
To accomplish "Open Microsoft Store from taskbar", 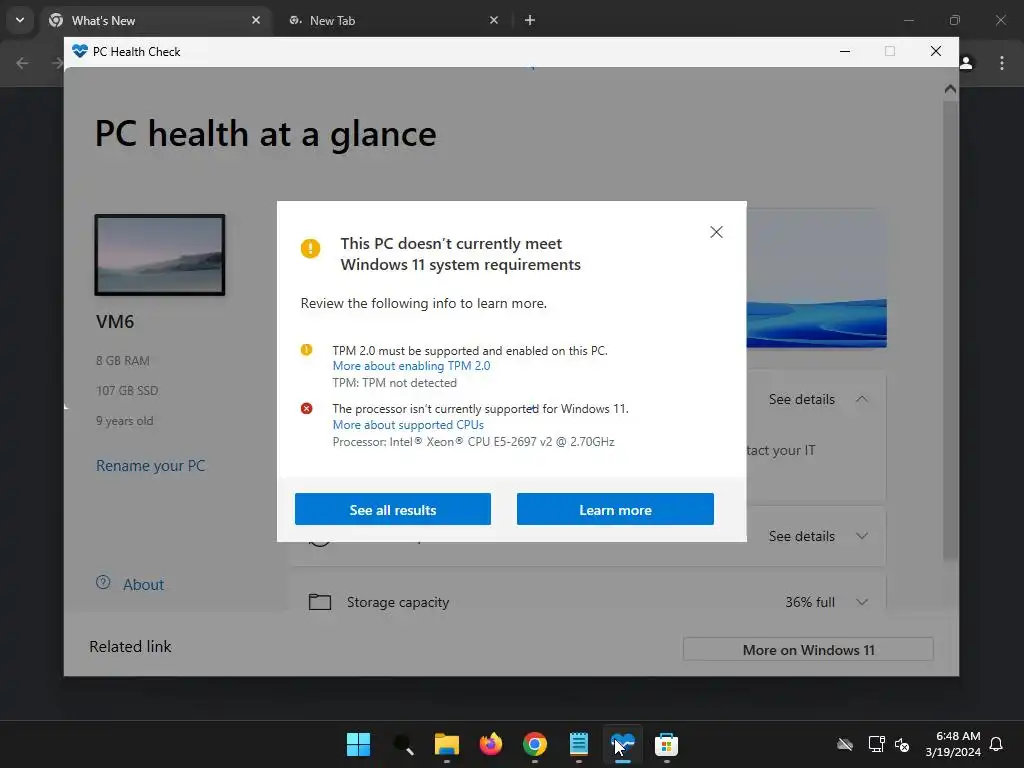I will pyautogui.click(x=667, y=744).
